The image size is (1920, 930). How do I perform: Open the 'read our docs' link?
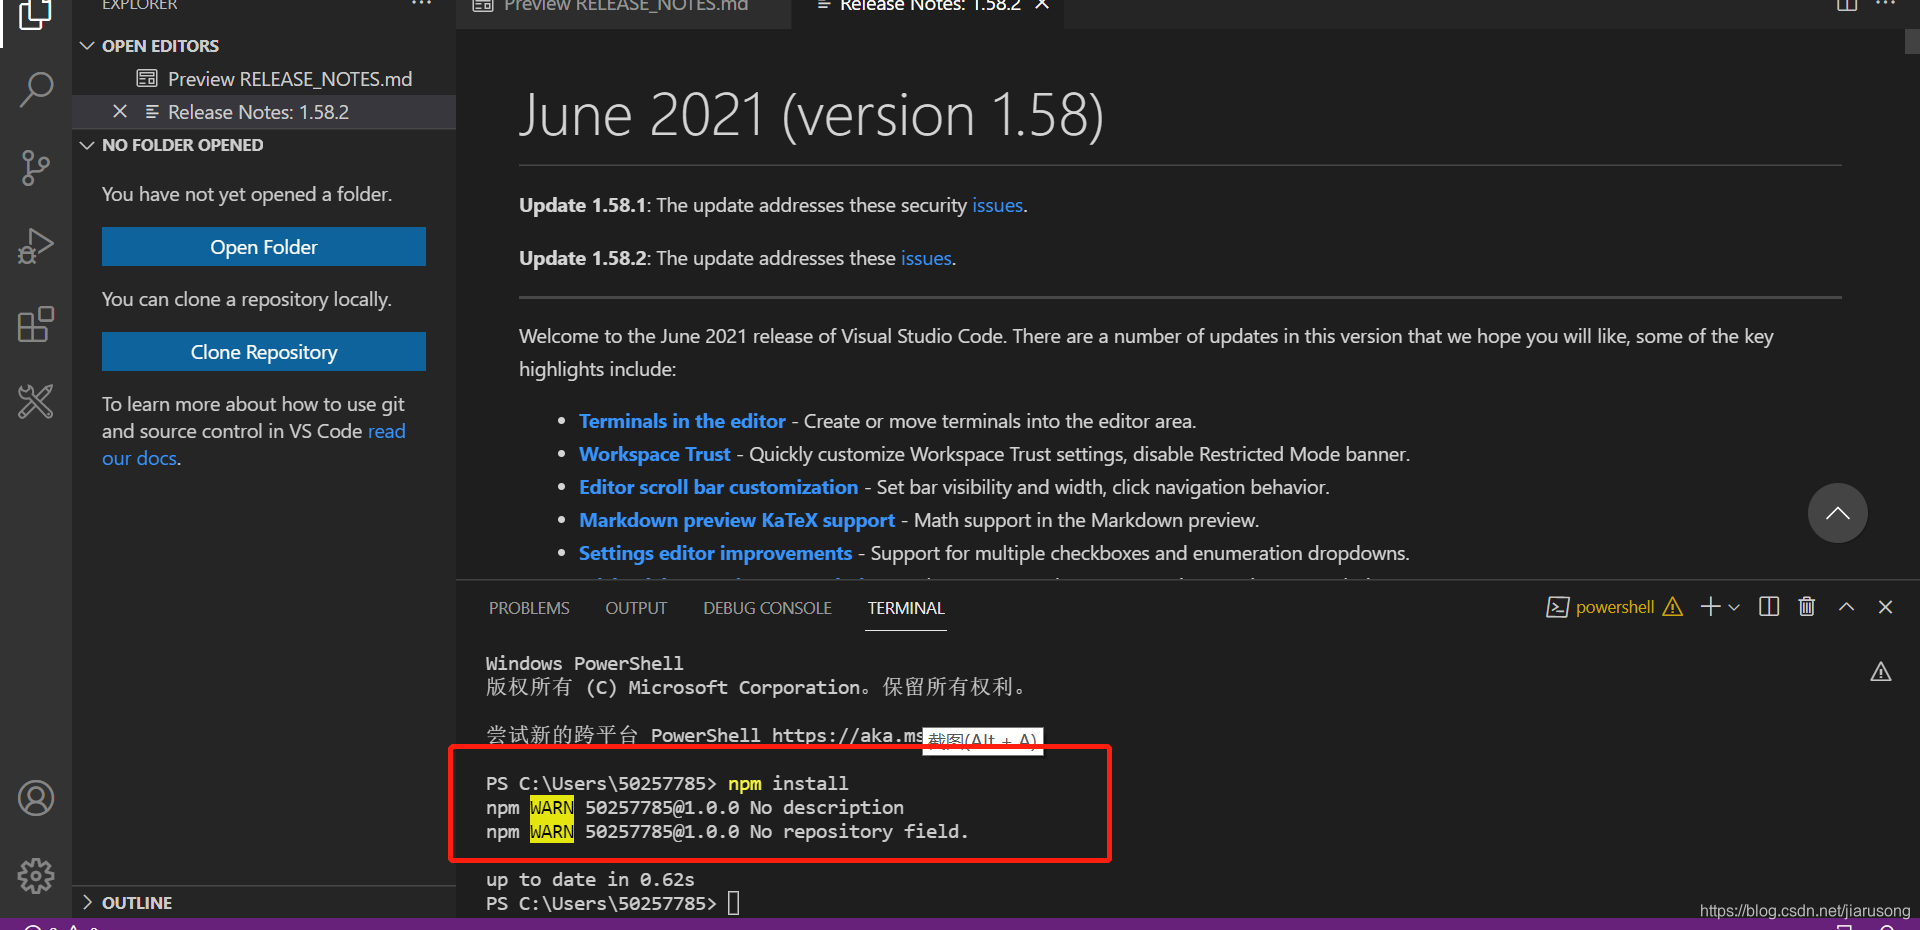(386, 431)
